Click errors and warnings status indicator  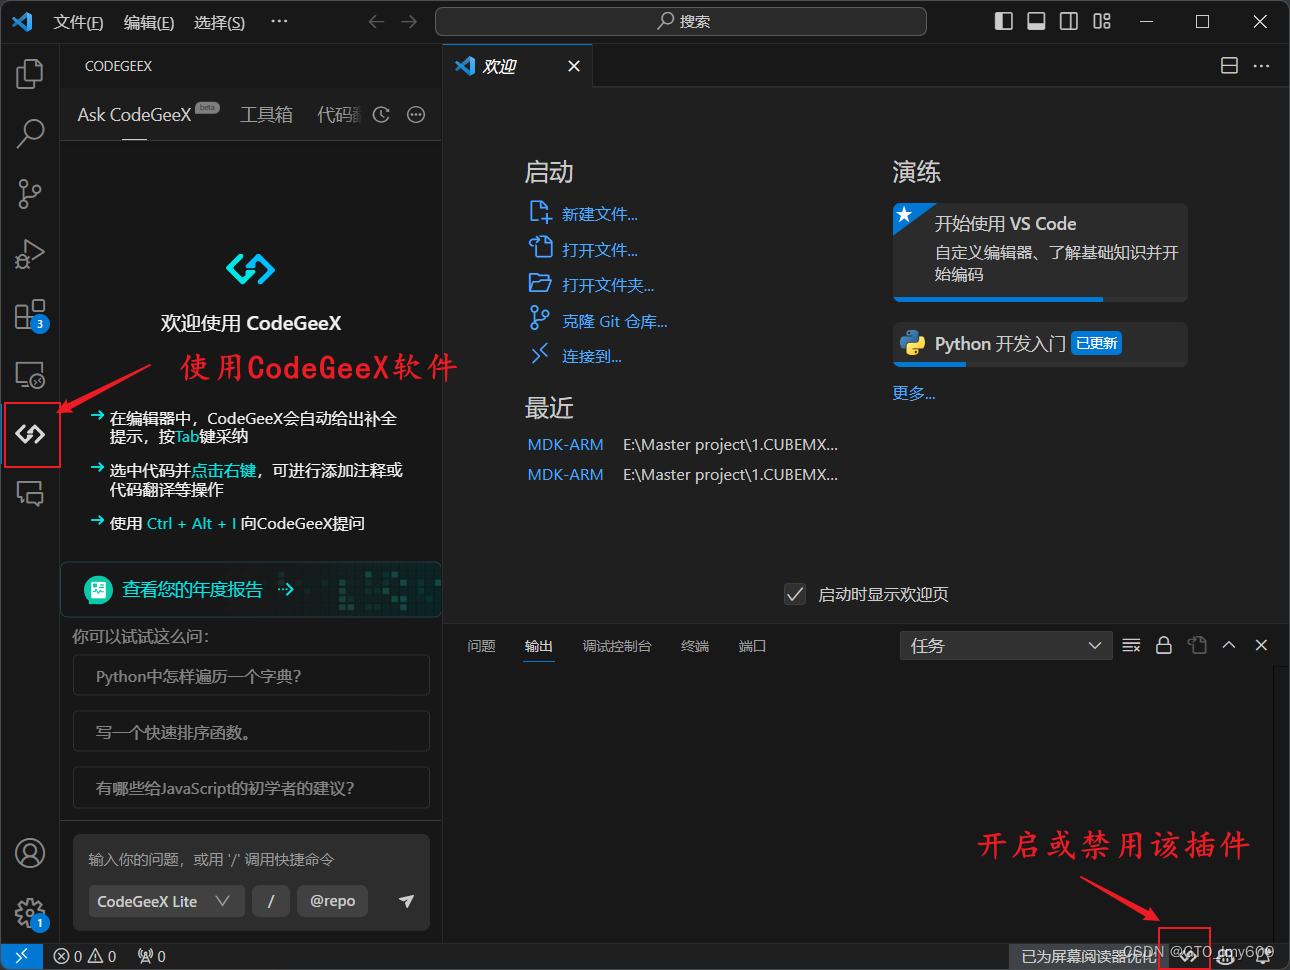85,956
